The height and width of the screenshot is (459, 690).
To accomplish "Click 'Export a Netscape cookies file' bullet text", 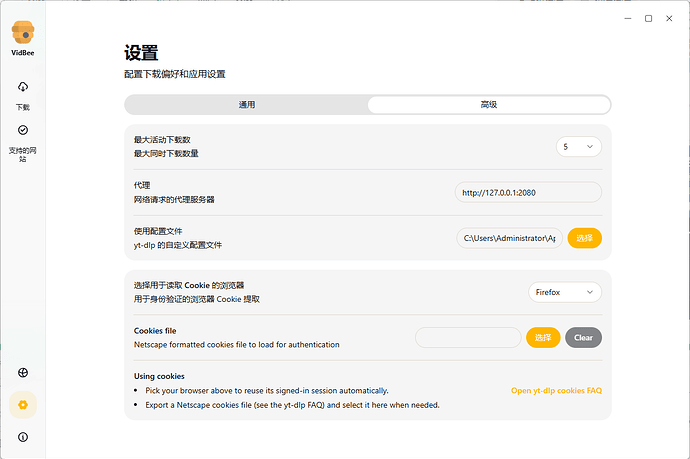I will coord(292,405).
